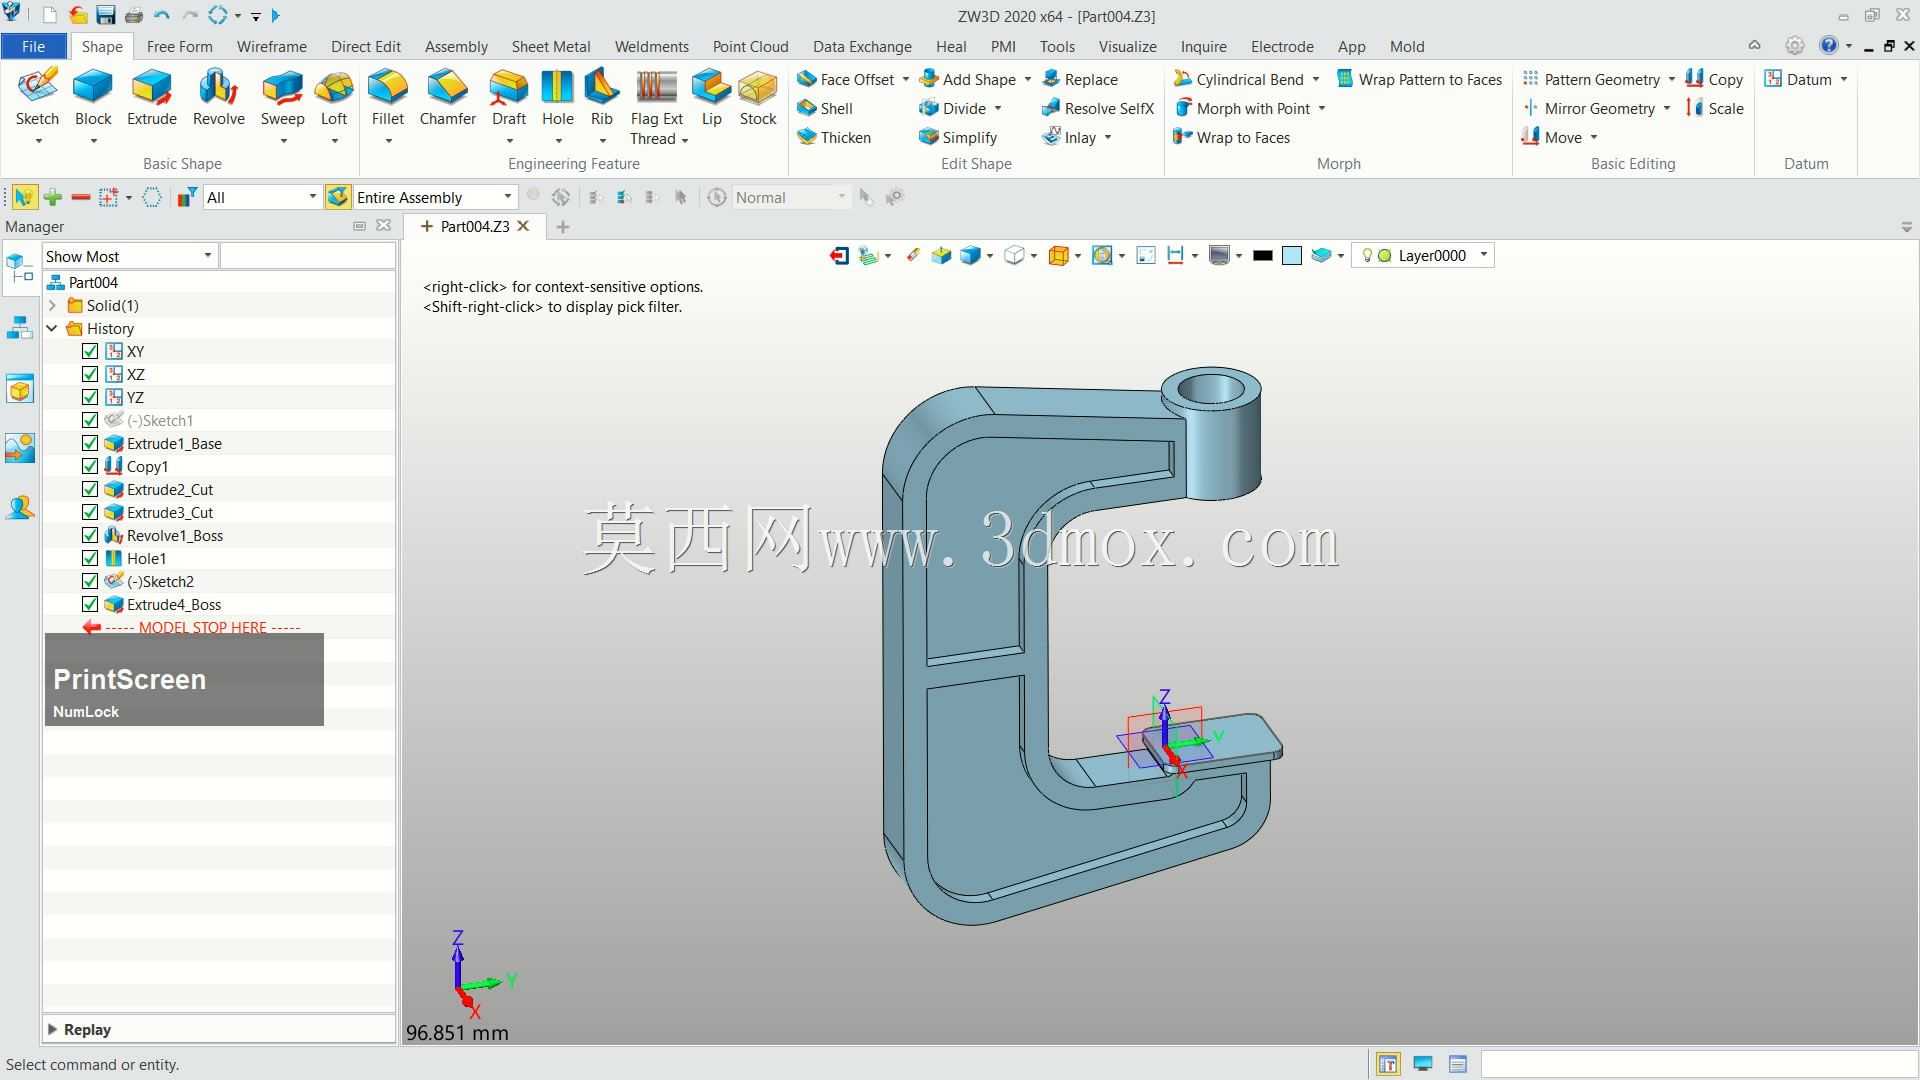Collapse the History folder
The height and width of the screenshot is (1080, 1920).
coord(52,328)
